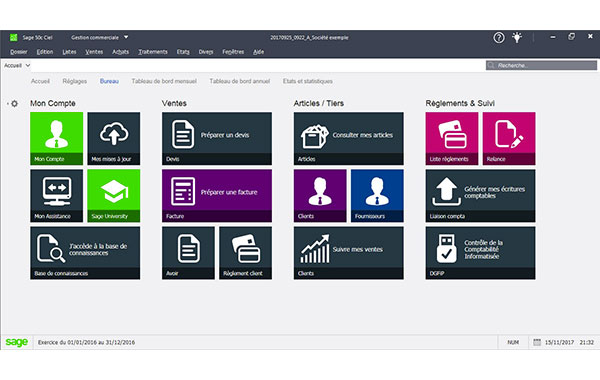The image size is (600, 380).
Task: Click the 21:32 time in status bar
Action: (x=587, y=342)
